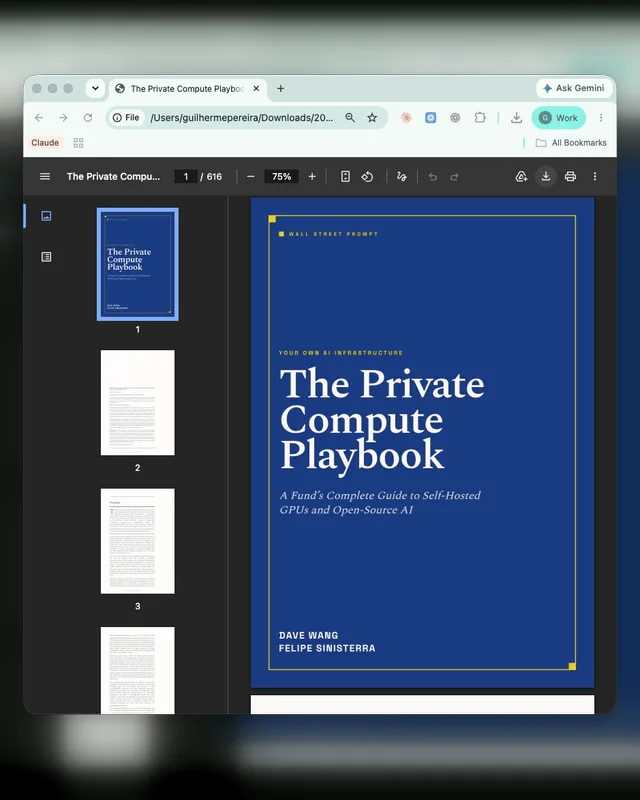Bookmark this page with star icon
This screenshot has height=800, width=640.
(x=372, y=118)
